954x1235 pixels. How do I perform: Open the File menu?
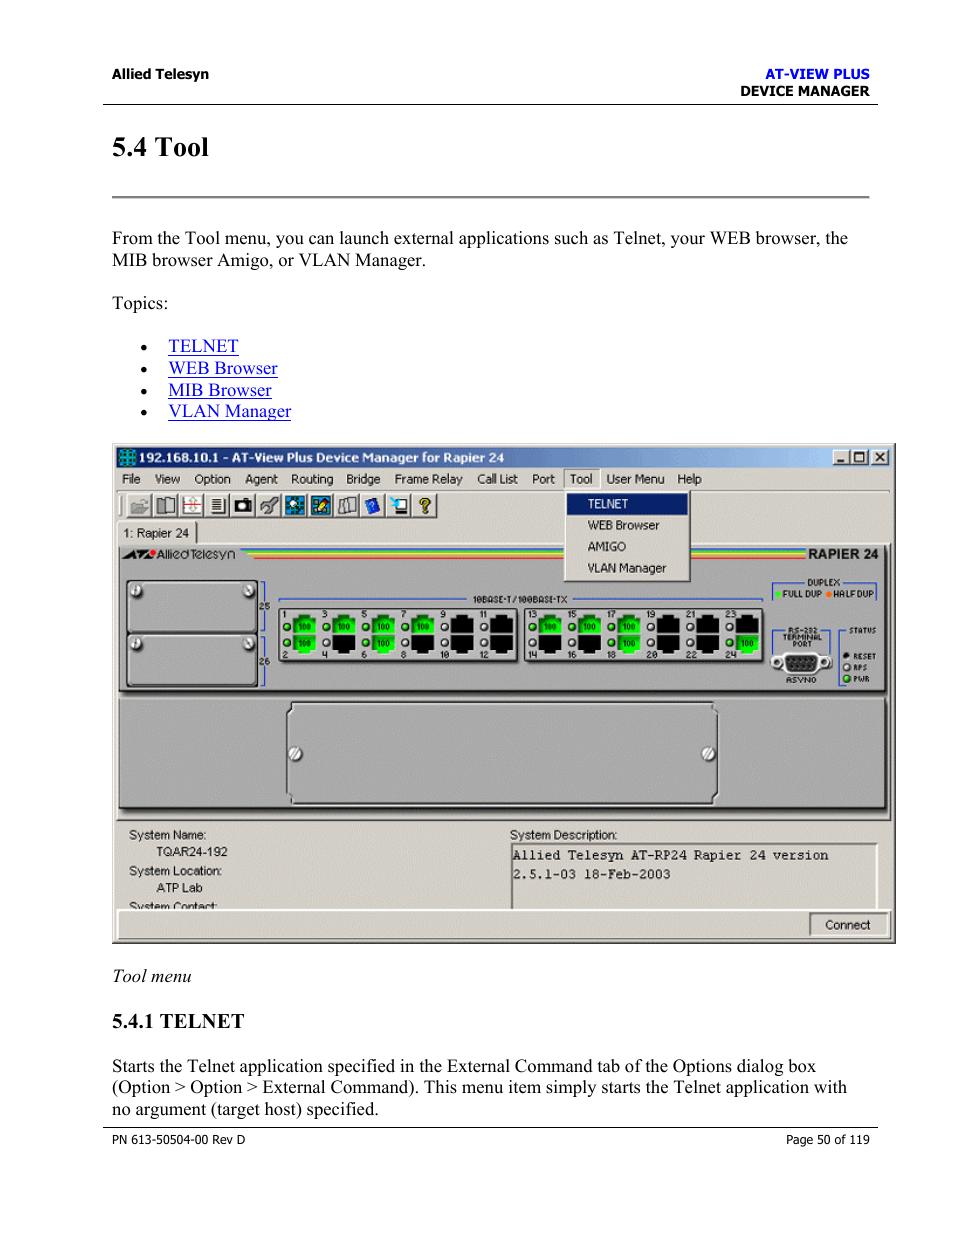click(131, 479)
